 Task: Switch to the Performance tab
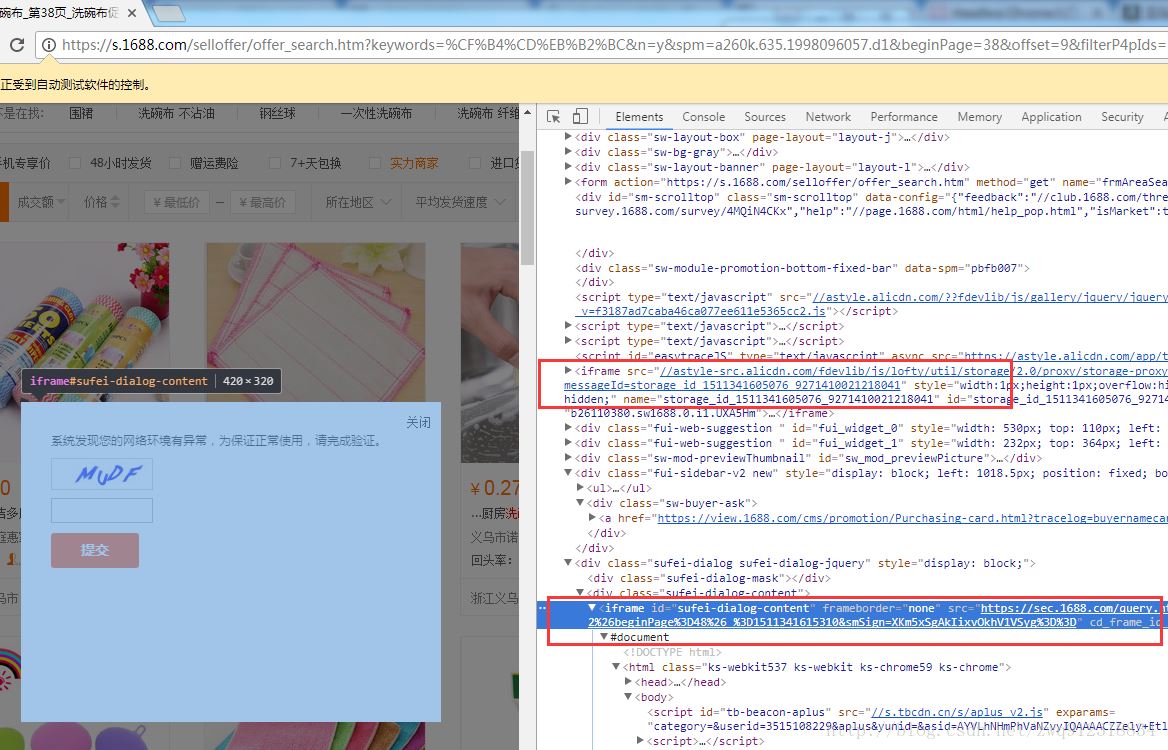pos(904,117)
